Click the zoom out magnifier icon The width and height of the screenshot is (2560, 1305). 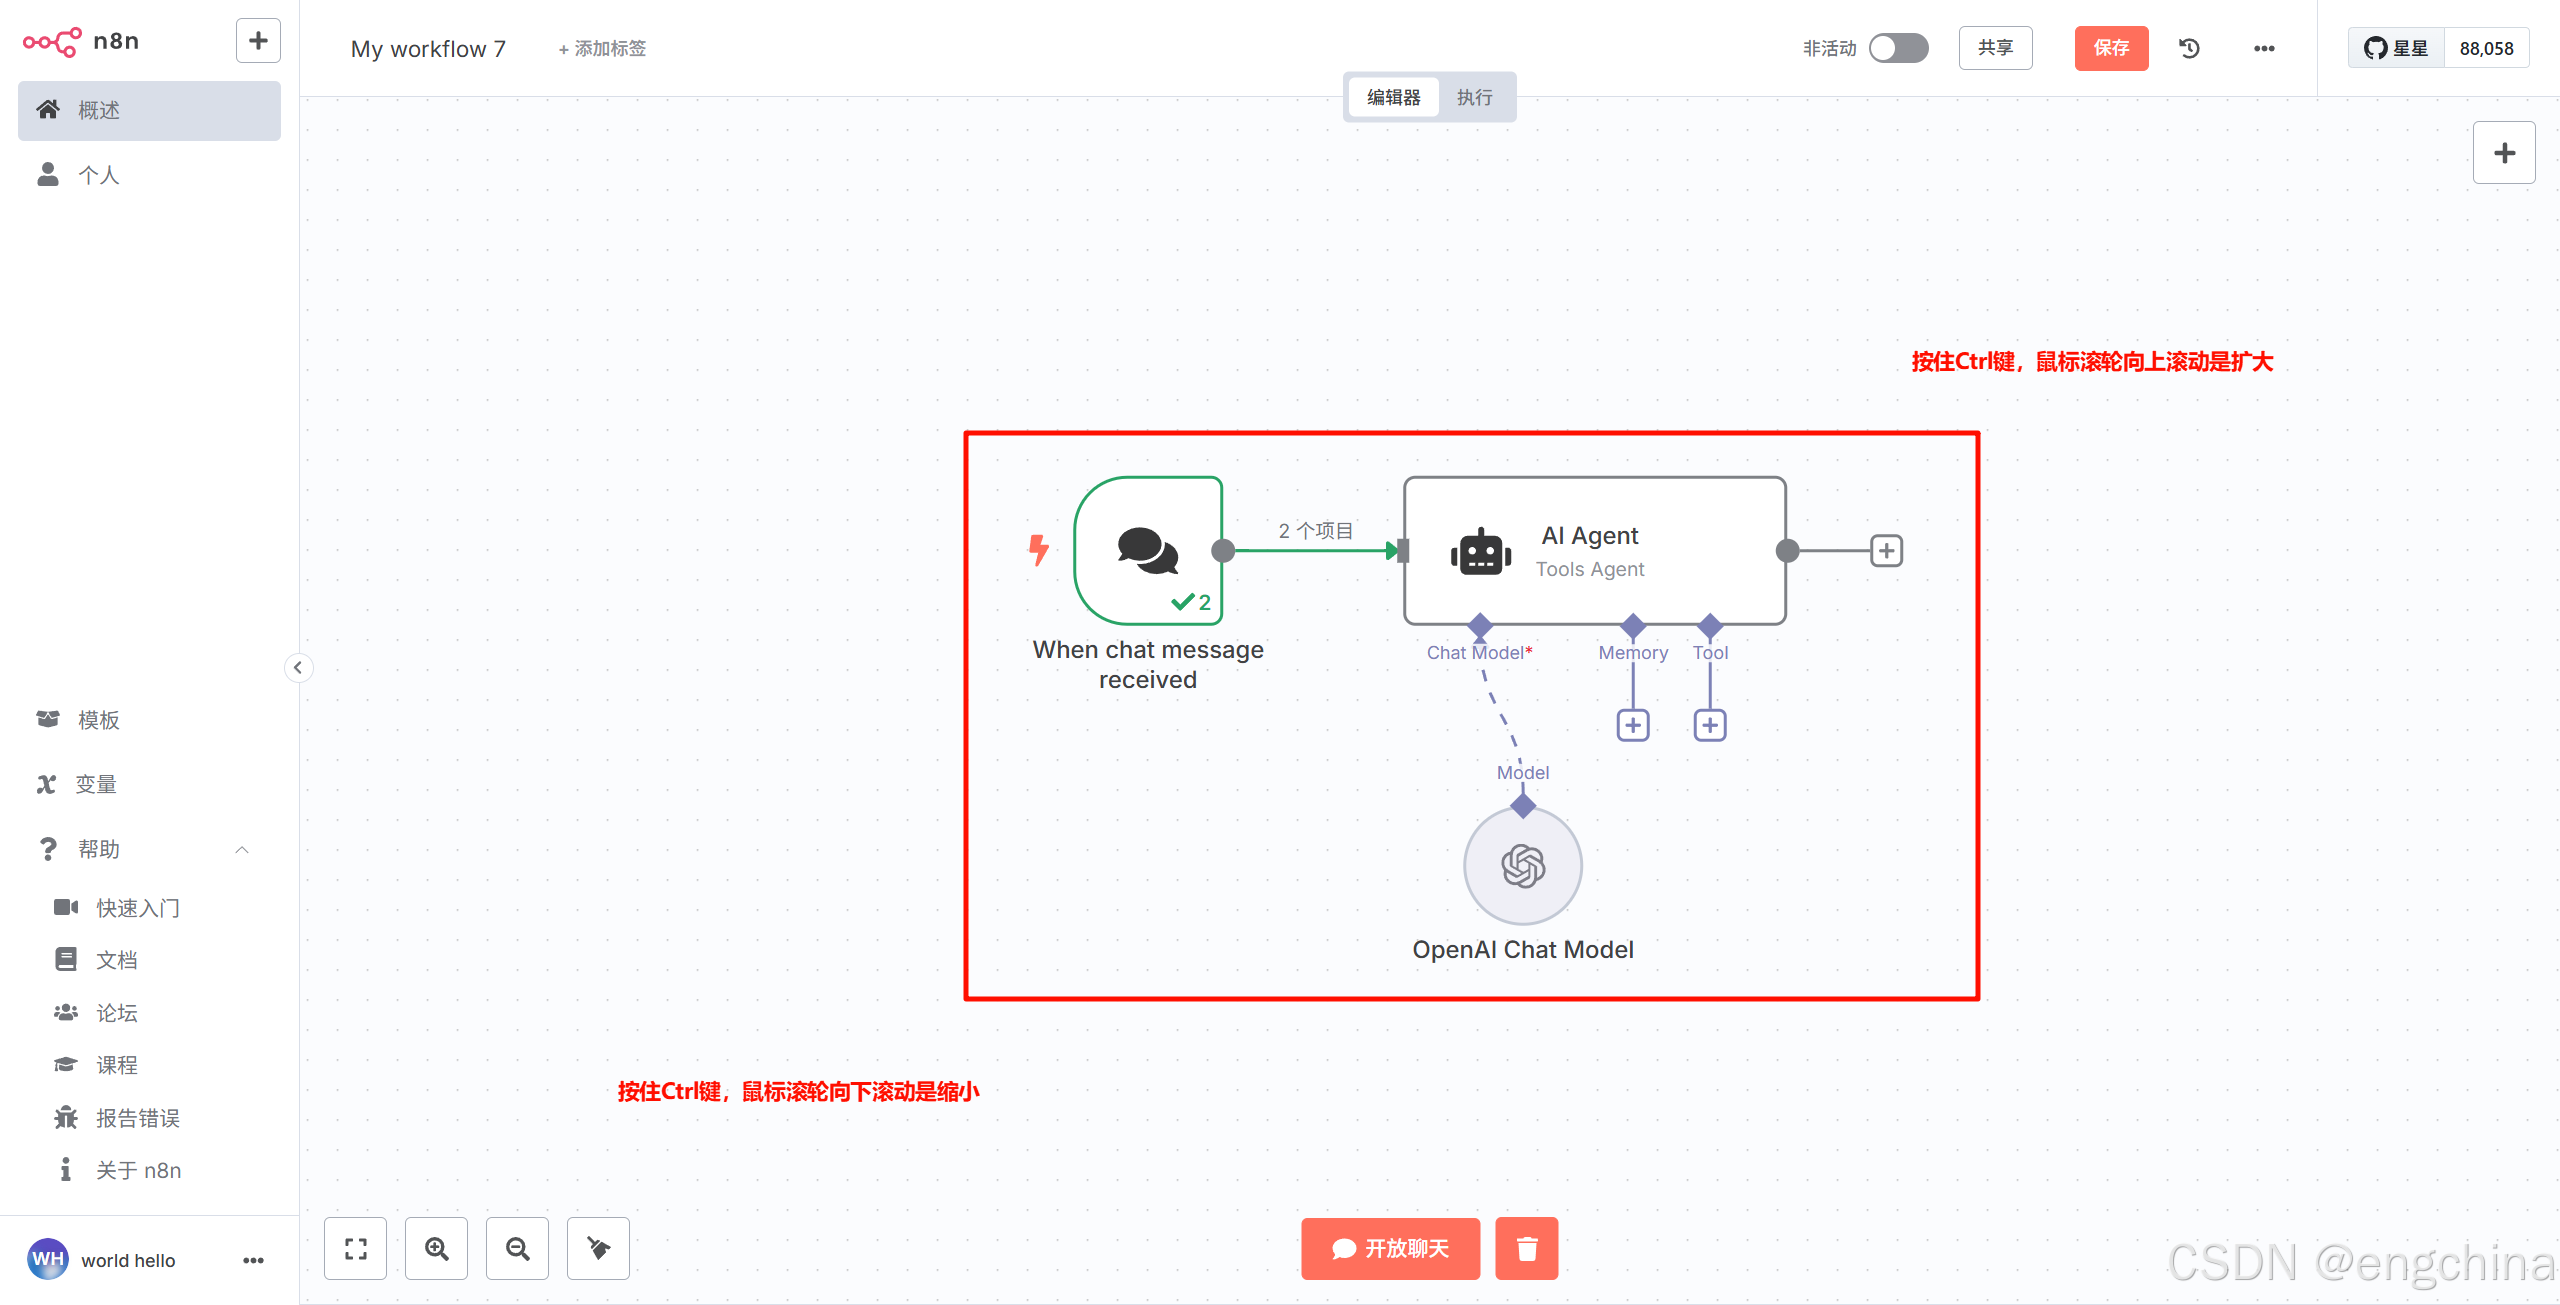(x=517, y=1248)
